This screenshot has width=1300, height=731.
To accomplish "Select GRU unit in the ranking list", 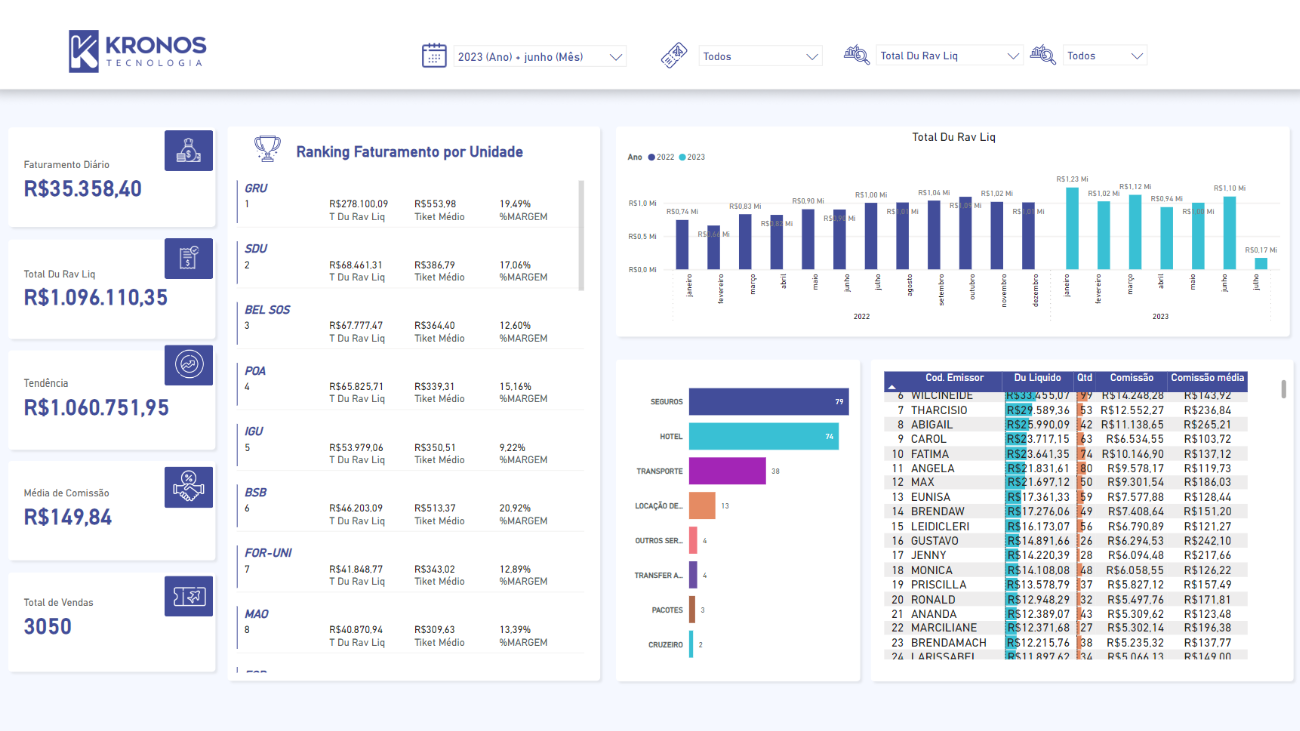I will (x=256, y=188).
